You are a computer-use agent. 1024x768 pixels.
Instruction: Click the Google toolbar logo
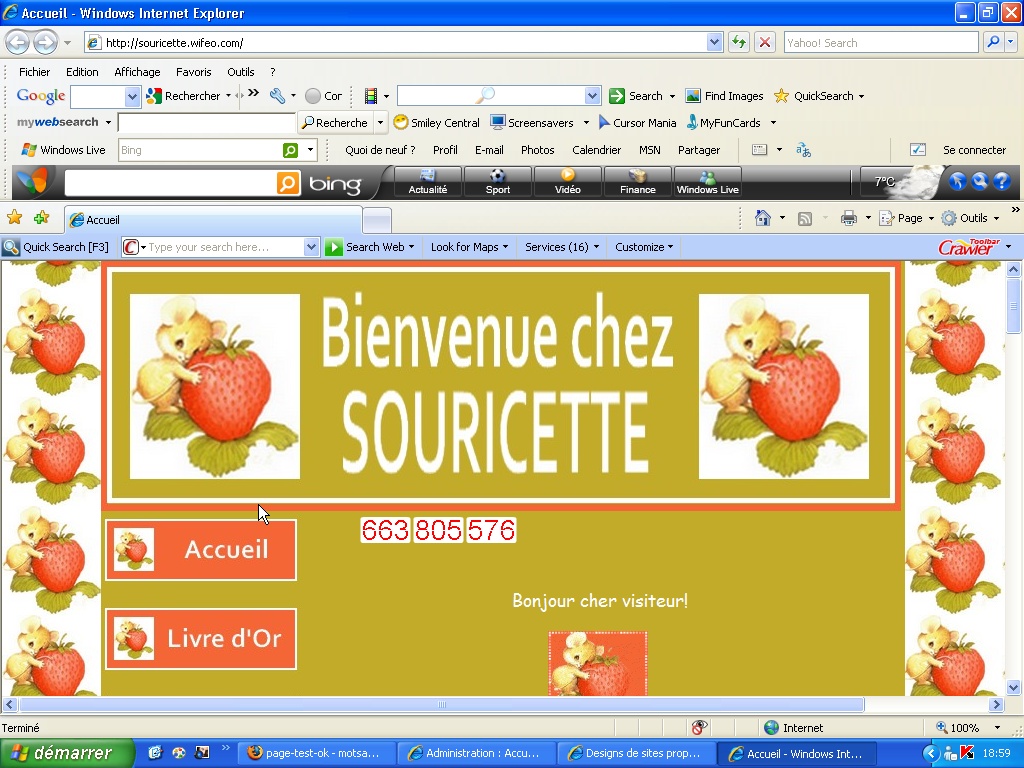pos(40,96)
